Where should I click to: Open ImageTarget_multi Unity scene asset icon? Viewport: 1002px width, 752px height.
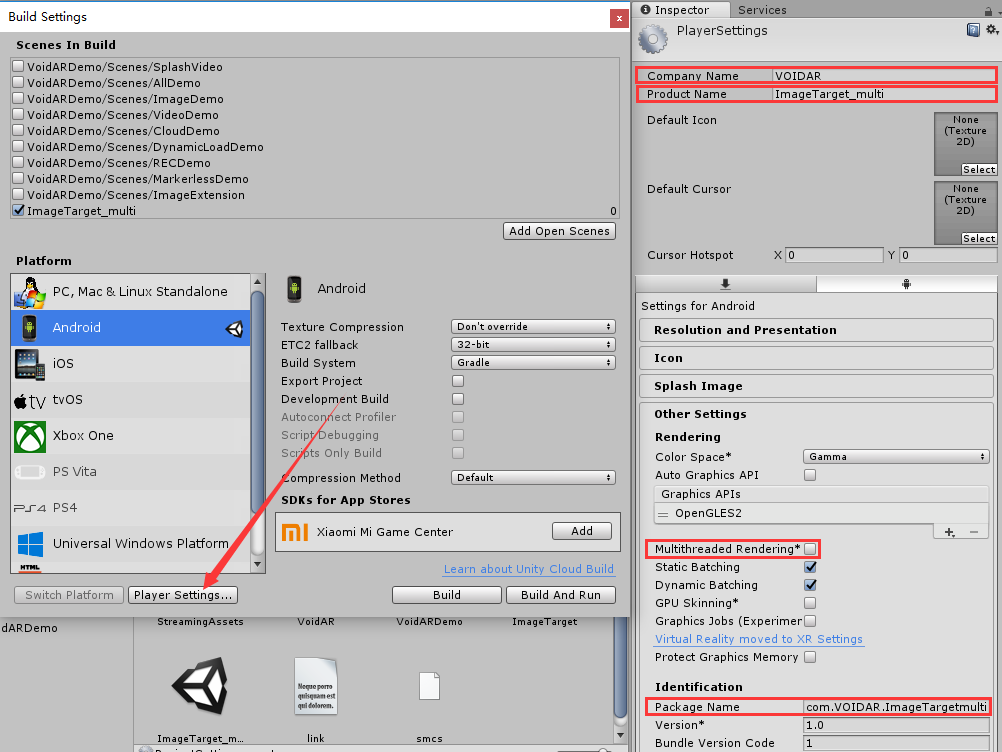pyautogui.click(x=200, y=686)
